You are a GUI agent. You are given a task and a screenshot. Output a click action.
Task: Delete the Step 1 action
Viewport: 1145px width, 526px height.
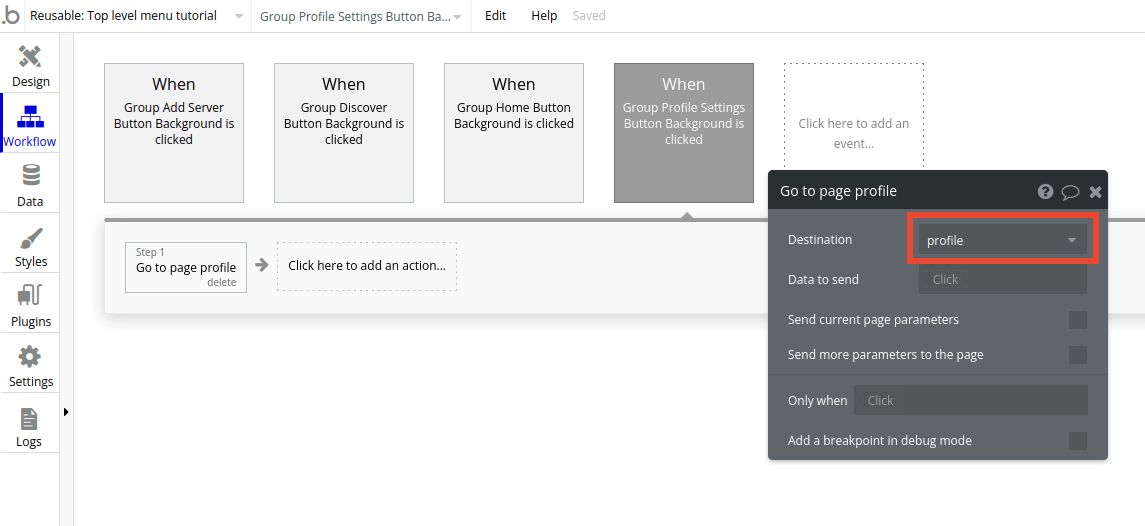(221, 282)
